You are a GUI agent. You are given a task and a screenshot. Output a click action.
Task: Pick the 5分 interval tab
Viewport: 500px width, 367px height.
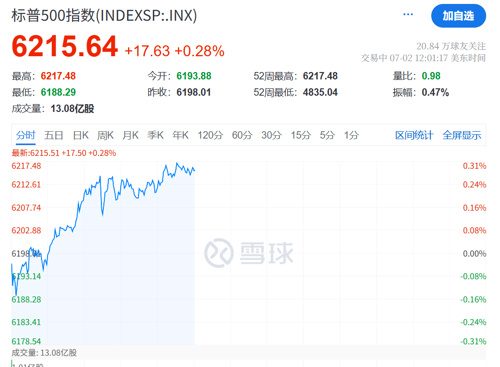327,135
